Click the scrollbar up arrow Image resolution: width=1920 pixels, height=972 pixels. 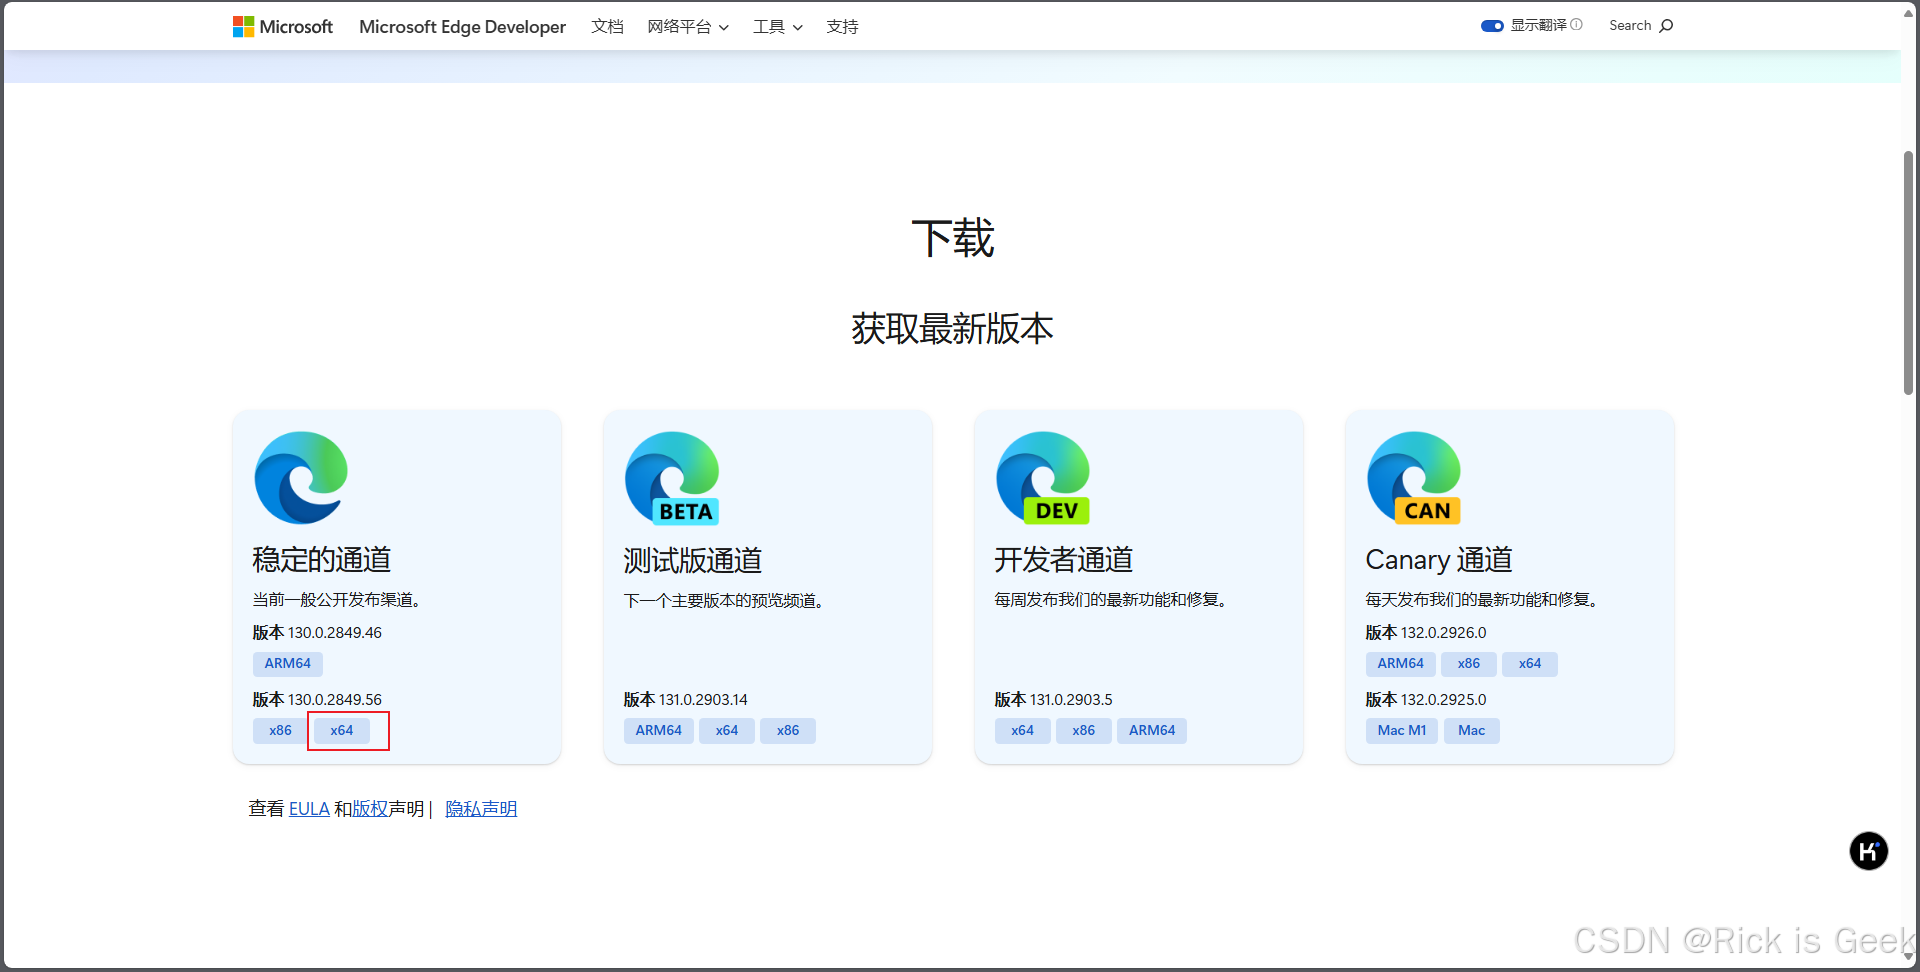click(x=1908, y=12)
